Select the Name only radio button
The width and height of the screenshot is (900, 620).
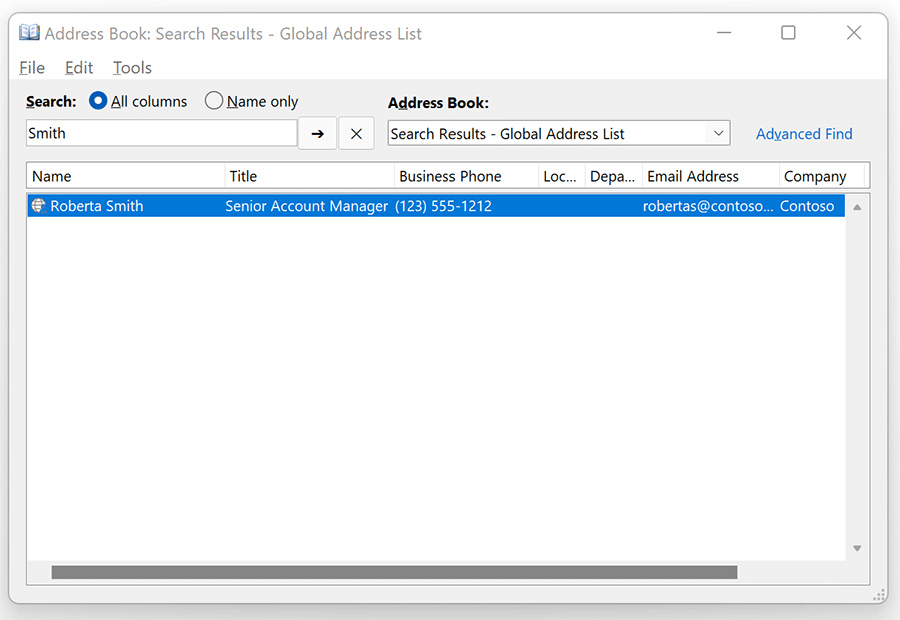click(214, 101)
